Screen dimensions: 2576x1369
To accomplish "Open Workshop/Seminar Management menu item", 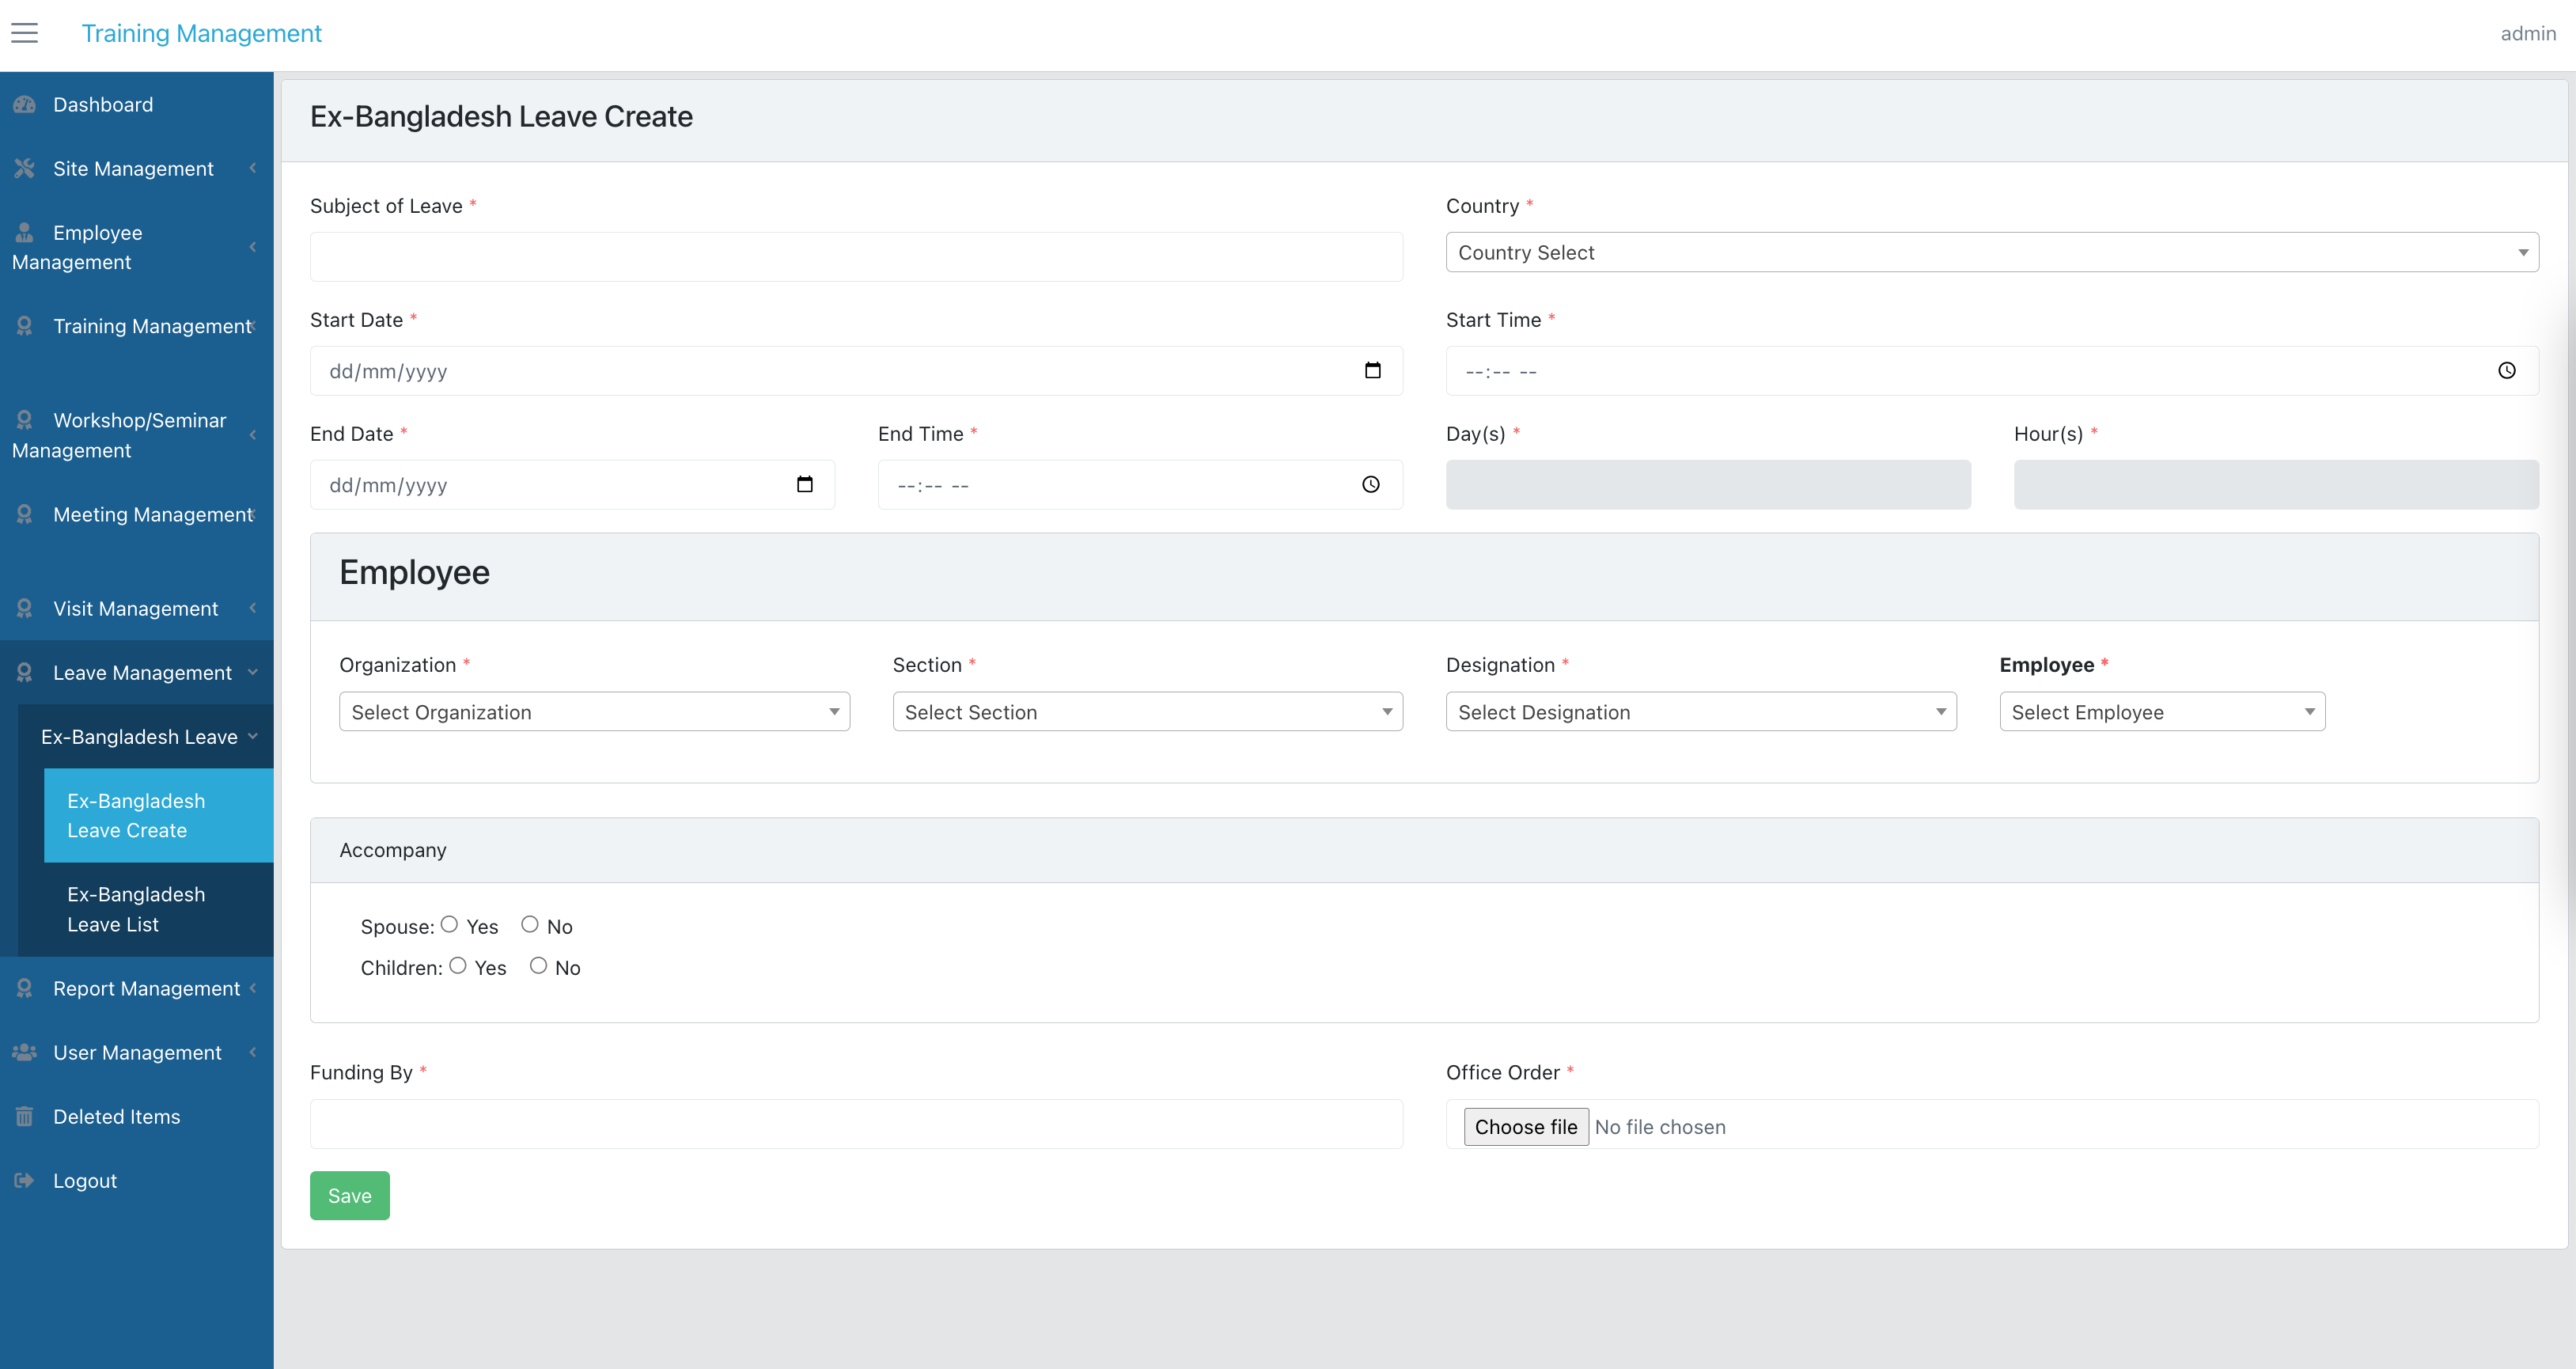I will point(137,435).
